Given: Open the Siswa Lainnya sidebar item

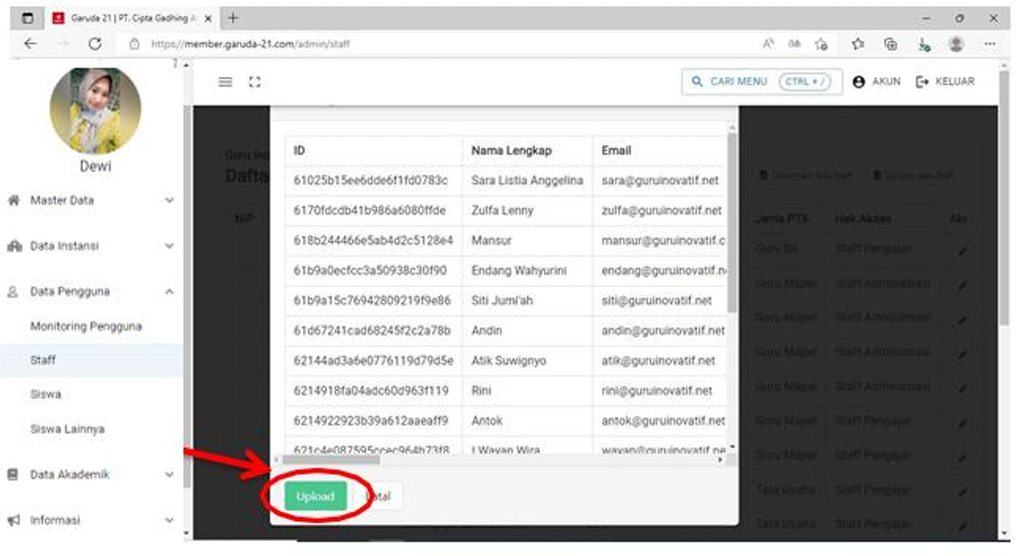Looking at the screenshot, I should (68, 429).
